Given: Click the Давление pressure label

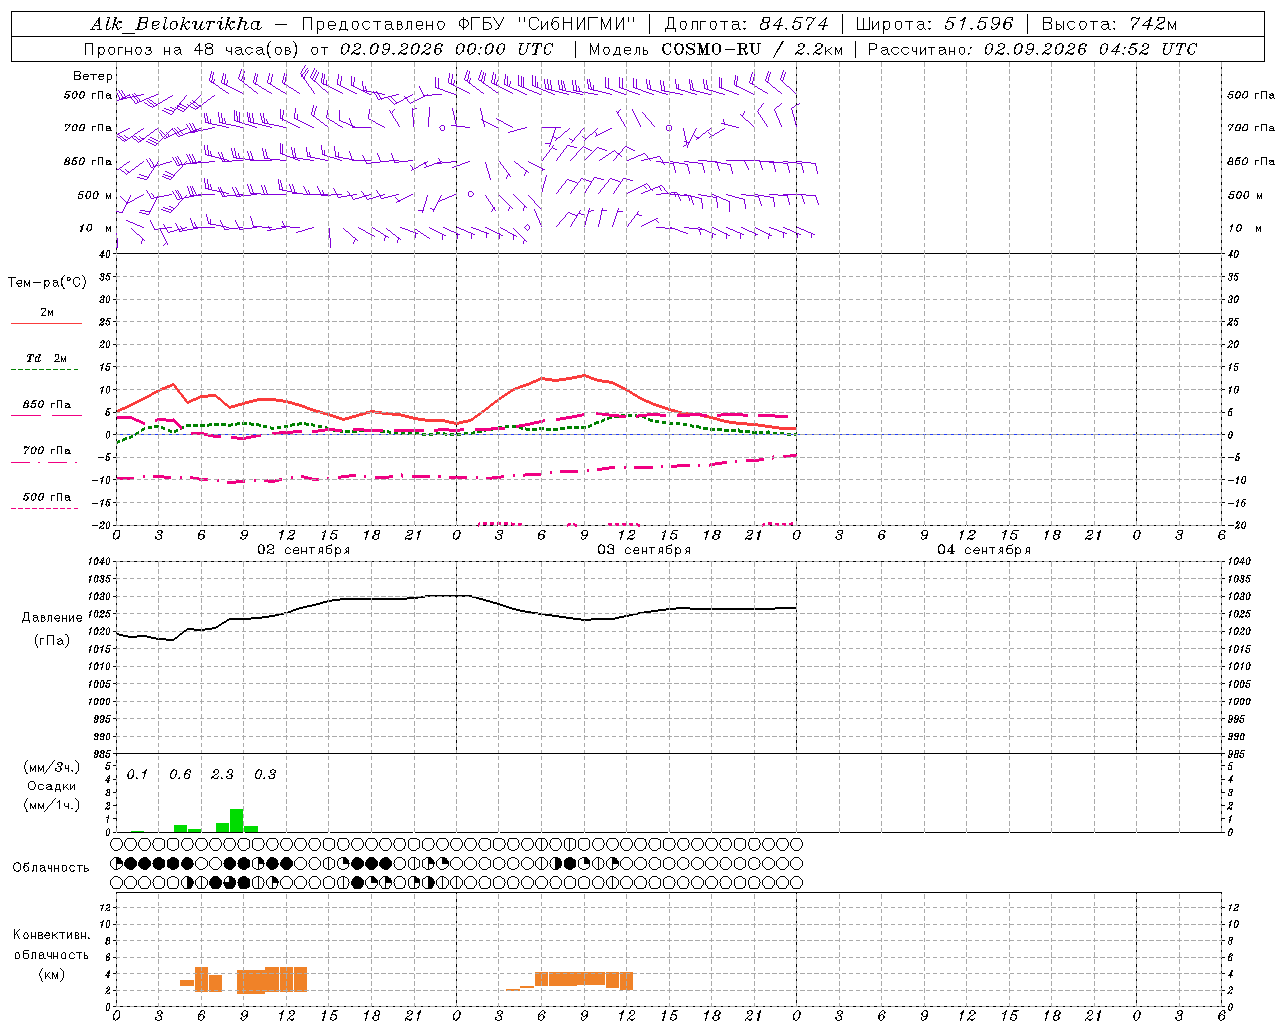Looking at the screenshot, I should point(52,617).
